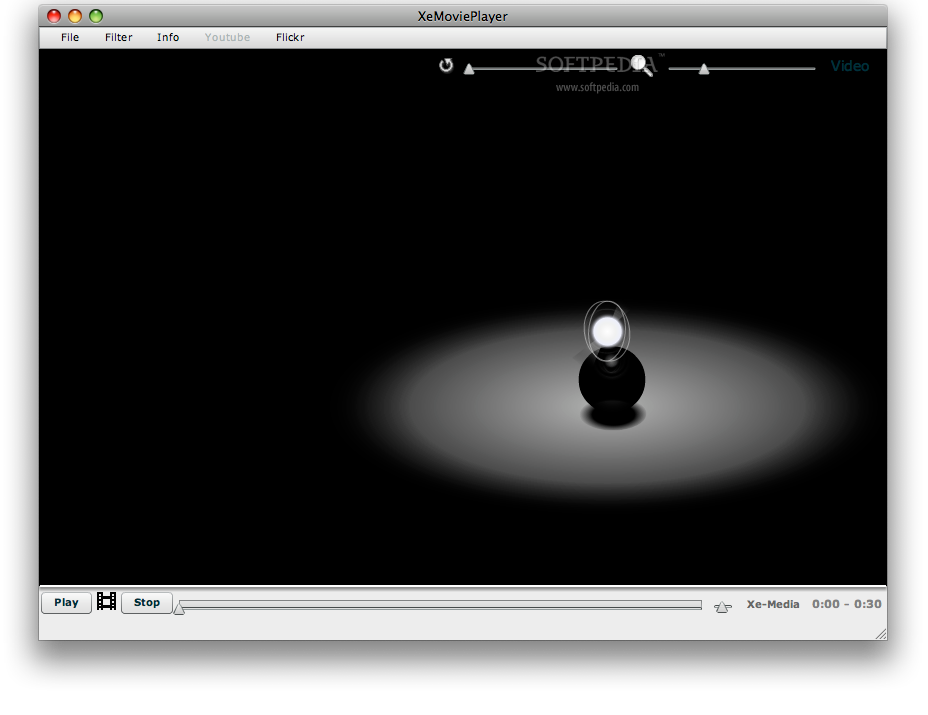This screenshot has height=715, width=928.
Task: Click the middle of the seek bar
Action: coord(440,604)
